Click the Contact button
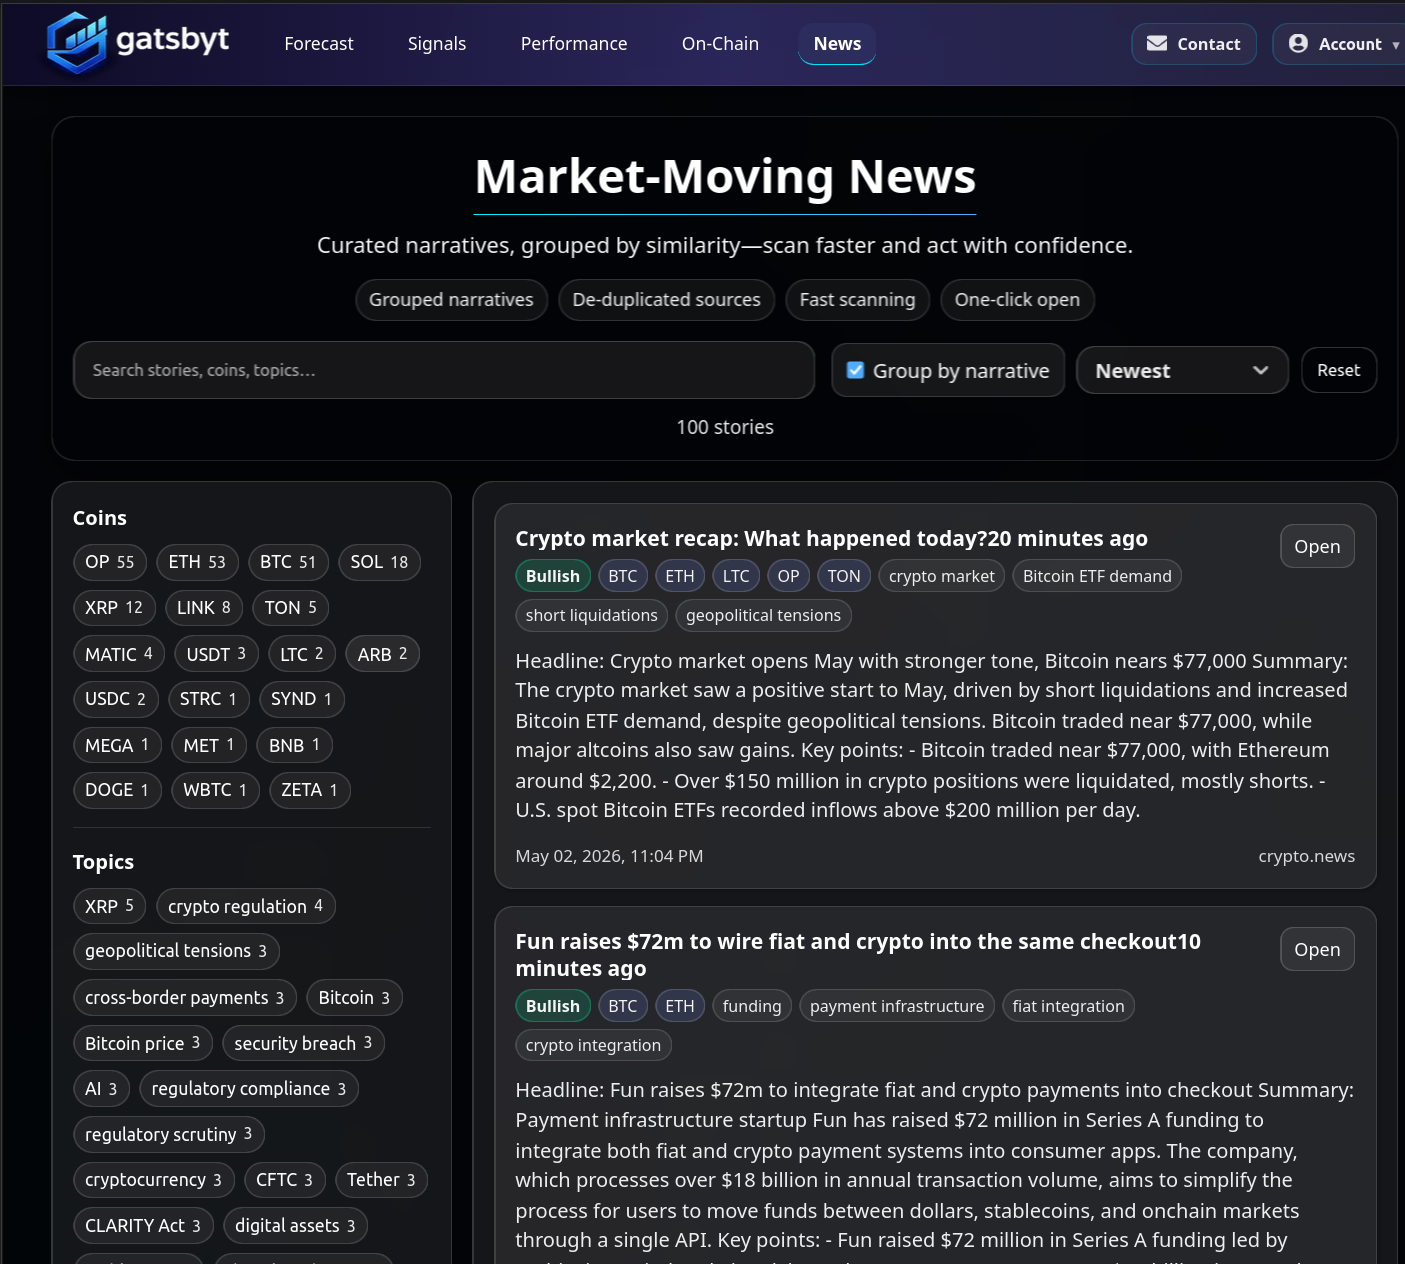 (1193, 44)
